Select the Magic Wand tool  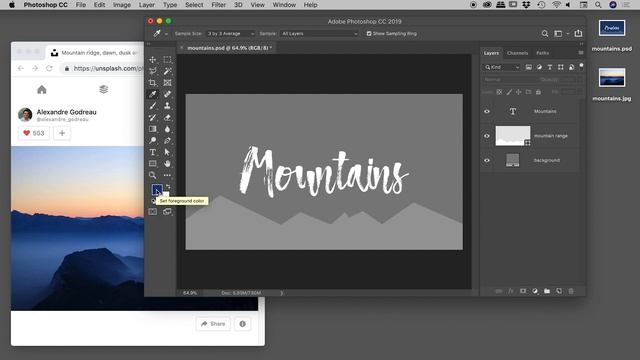coord(167,71)
